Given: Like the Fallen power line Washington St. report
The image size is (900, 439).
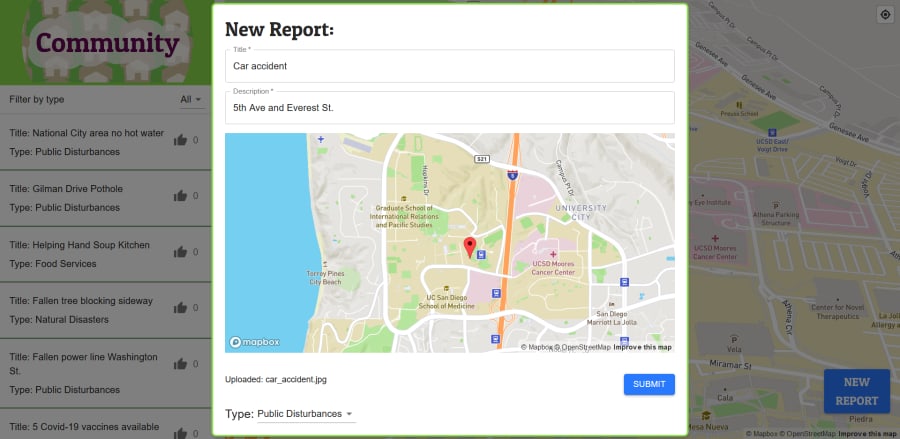Looking at the screenshot, I should 180,364.
